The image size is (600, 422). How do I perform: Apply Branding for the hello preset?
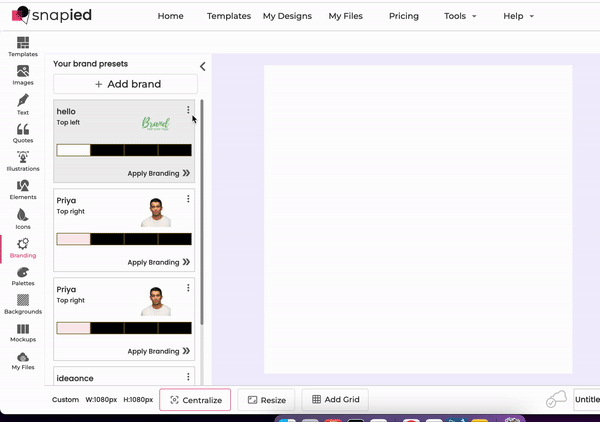158,173
